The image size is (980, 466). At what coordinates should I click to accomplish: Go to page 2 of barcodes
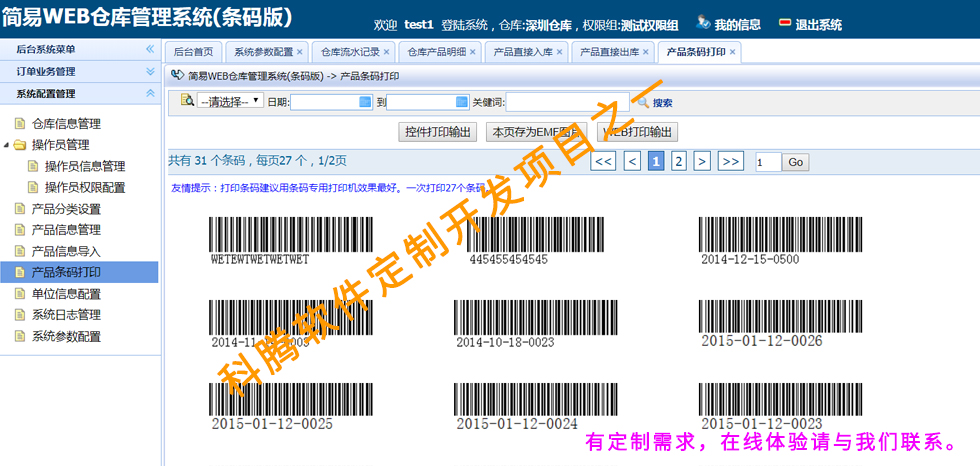click(679, 162)
